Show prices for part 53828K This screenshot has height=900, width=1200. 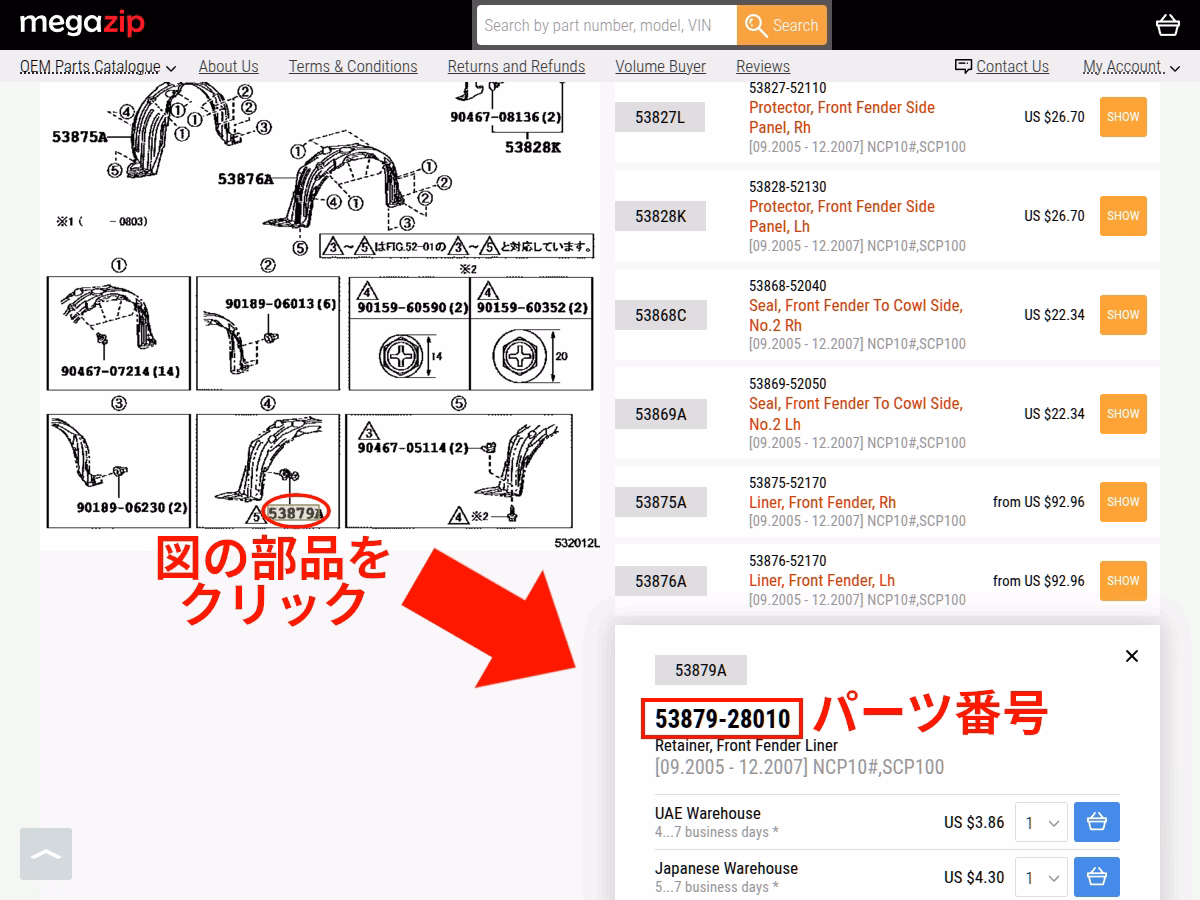click(x=1123, y=216)
